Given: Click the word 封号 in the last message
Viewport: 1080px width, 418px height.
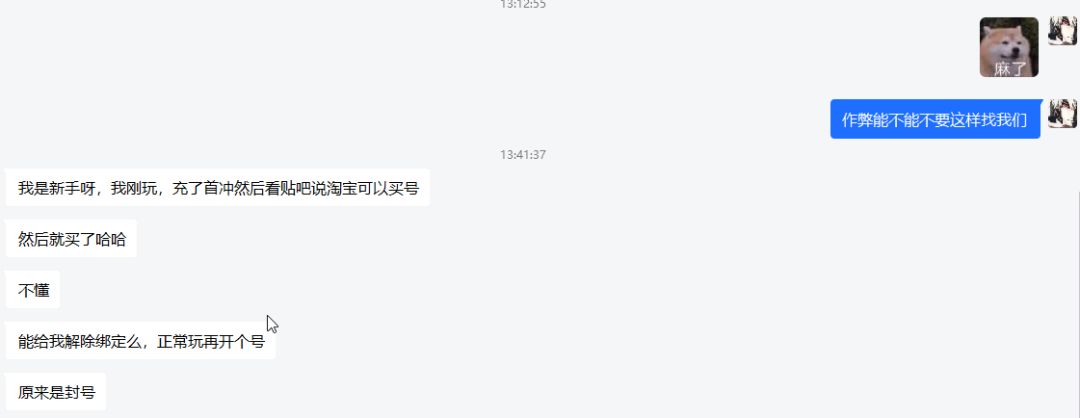Looking at the screenshot, I should pos(79,393).
